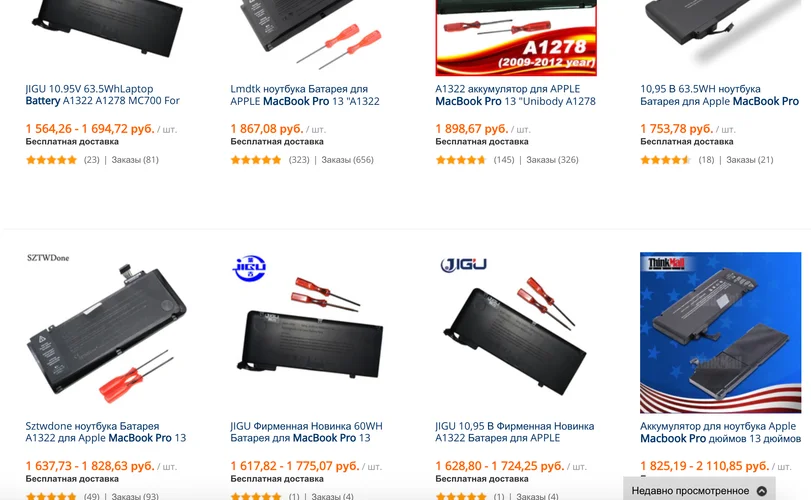
Task: Open JIGU Фирменная Новинка 60WH title link
Action: point(306,432)
